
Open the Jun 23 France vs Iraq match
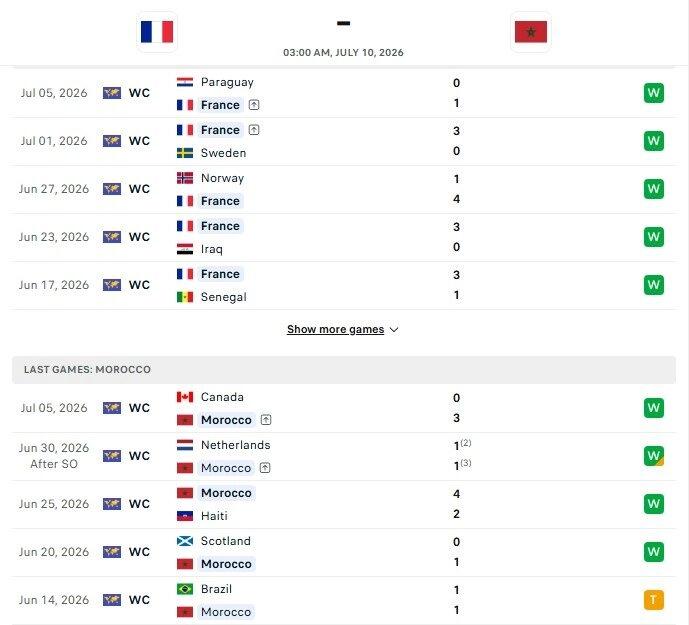344,237
